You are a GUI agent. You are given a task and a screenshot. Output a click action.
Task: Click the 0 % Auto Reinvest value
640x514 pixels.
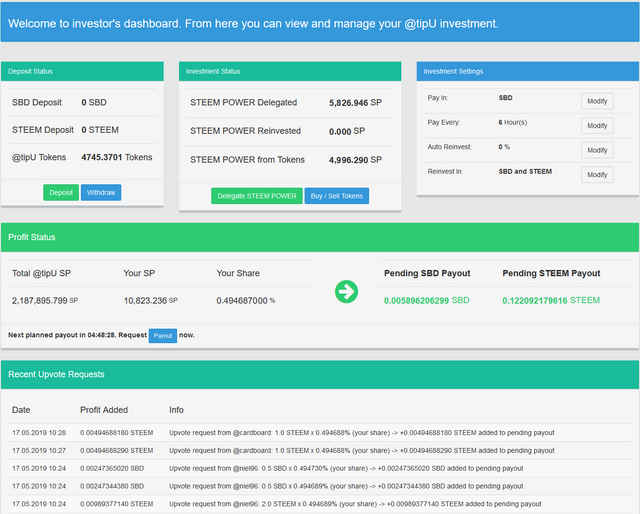[504, 147]
